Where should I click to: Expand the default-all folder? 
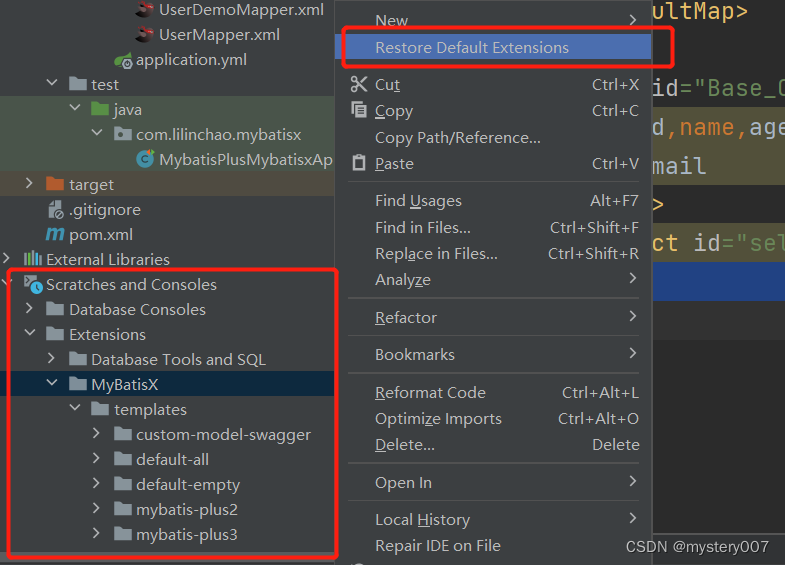96,459
